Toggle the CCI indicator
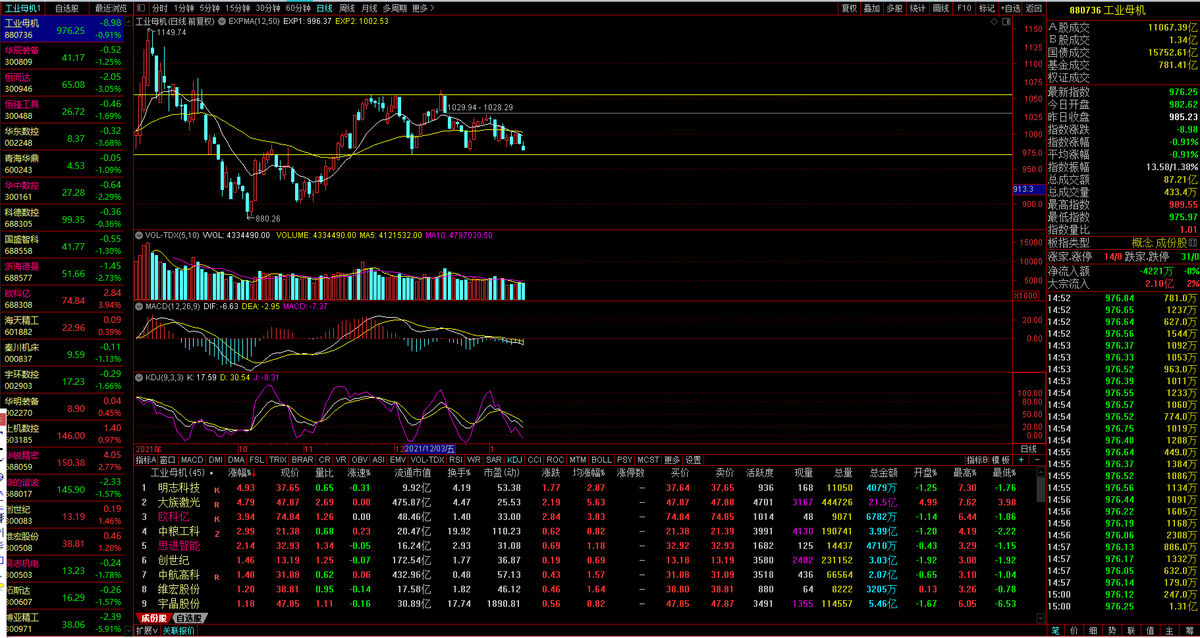This screenshot has height=638, width=1200. [x=534, y=460]
